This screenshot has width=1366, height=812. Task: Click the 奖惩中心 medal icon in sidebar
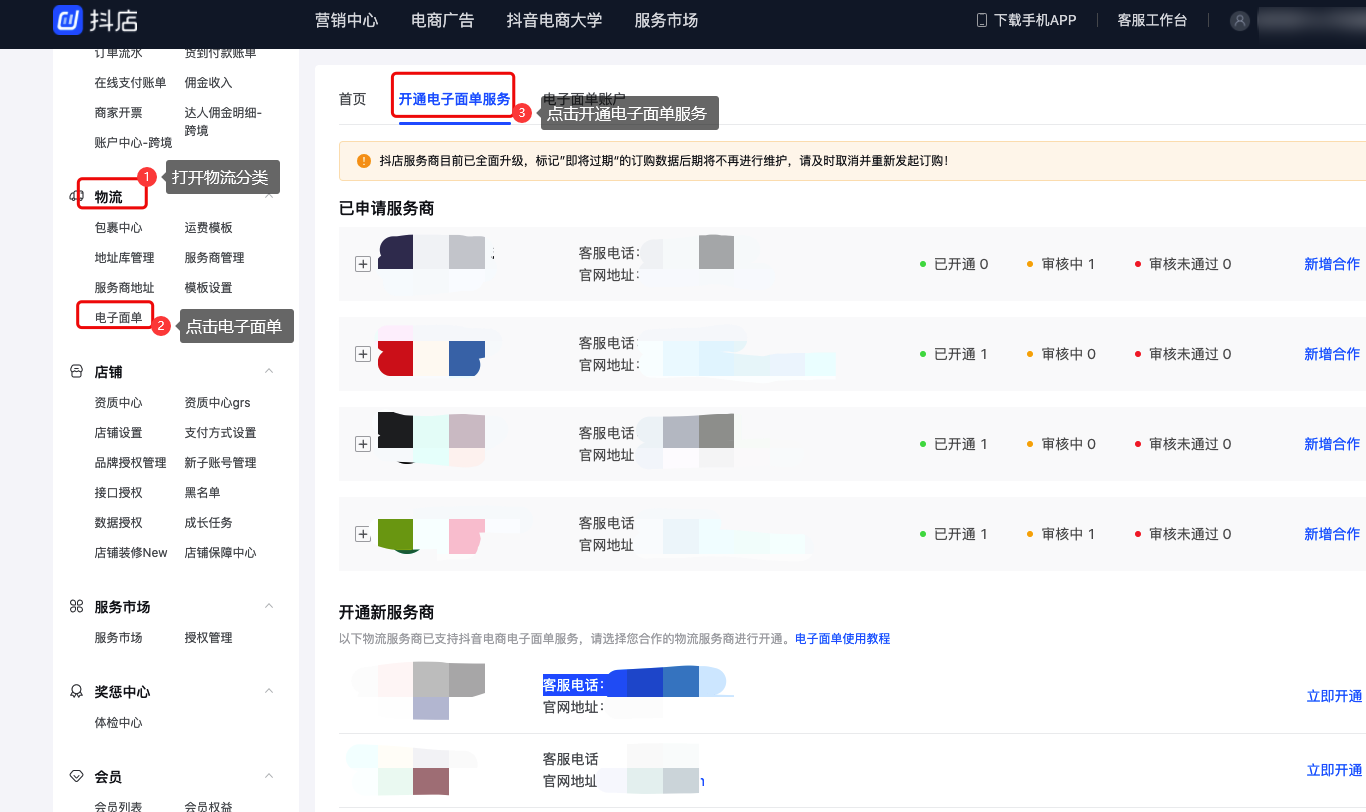76,692
